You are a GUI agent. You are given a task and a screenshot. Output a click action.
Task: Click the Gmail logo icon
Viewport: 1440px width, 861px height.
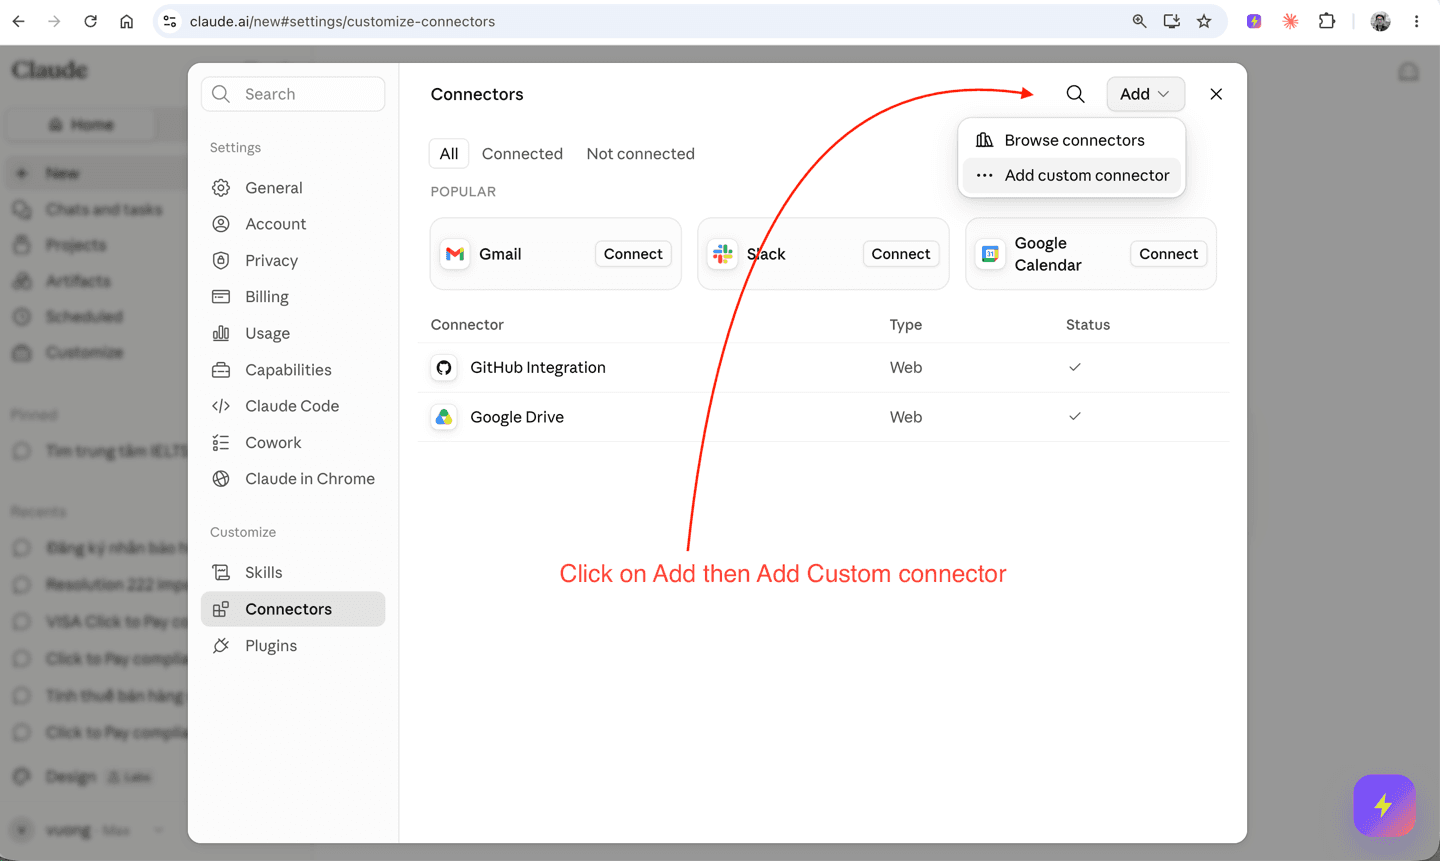click(x=455, y=254)
